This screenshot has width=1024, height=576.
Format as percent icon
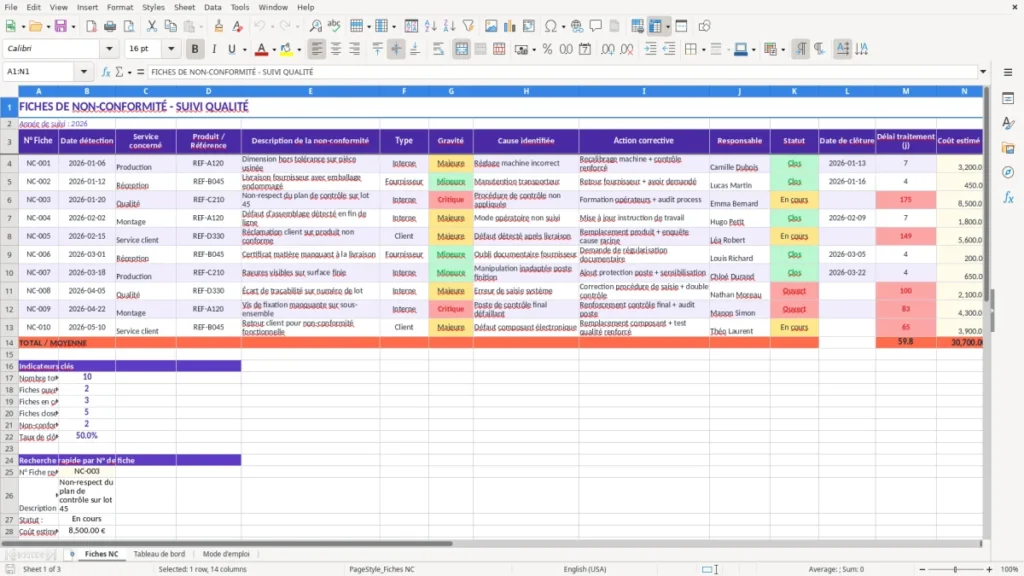click(547, 49)
